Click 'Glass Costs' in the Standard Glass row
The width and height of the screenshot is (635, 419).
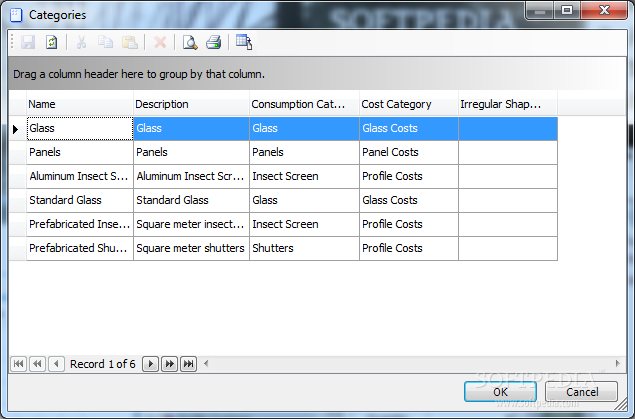tap(409, 200)
